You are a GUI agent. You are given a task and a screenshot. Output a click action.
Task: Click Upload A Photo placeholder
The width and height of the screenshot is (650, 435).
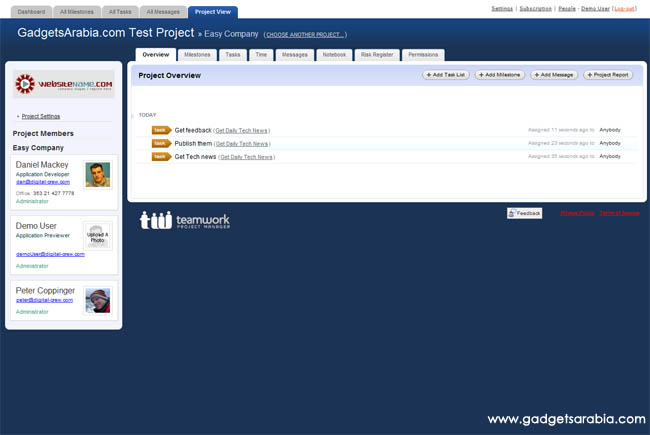click(97, 237)
